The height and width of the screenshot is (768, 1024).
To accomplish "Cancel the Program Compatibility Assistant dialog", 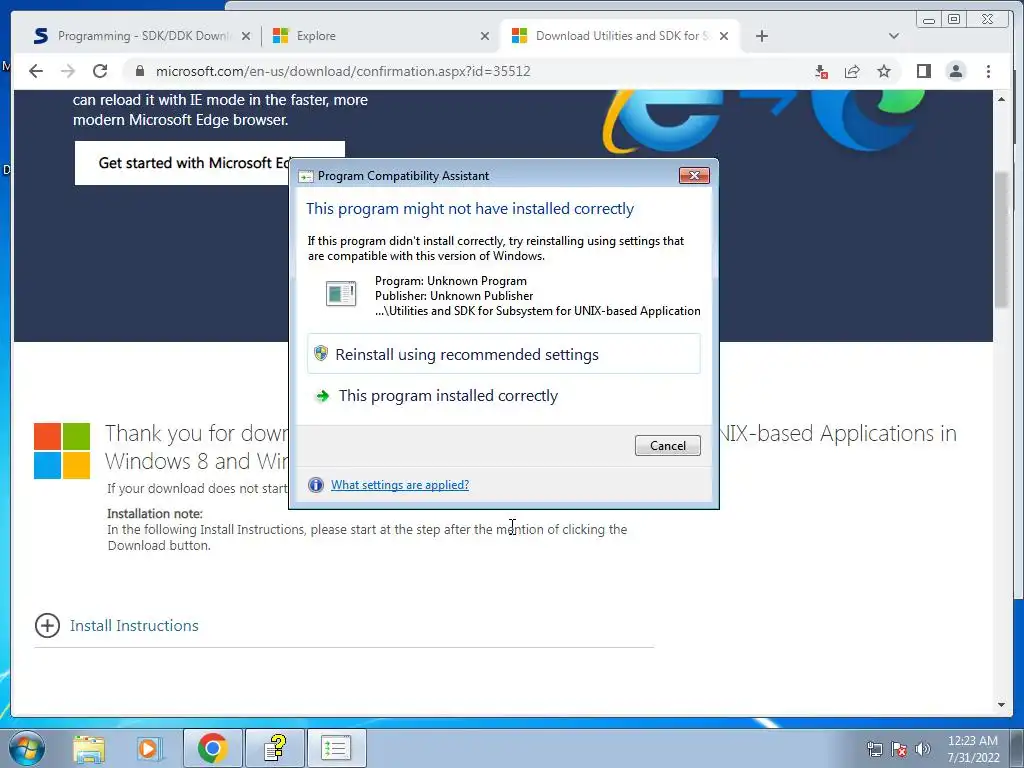I will click(667, 445).
